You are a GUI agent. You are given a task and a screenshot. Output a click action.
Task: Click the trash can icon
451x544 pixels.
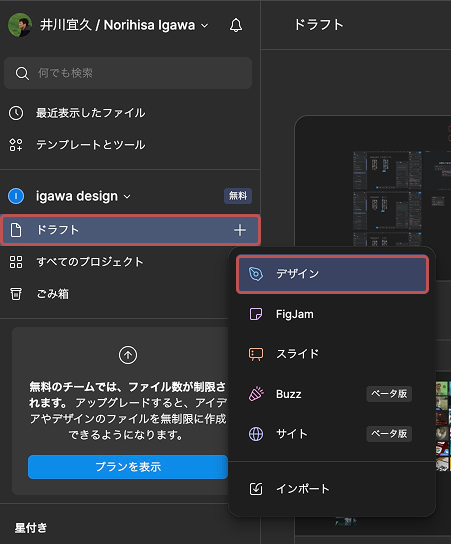pos(16,294)
